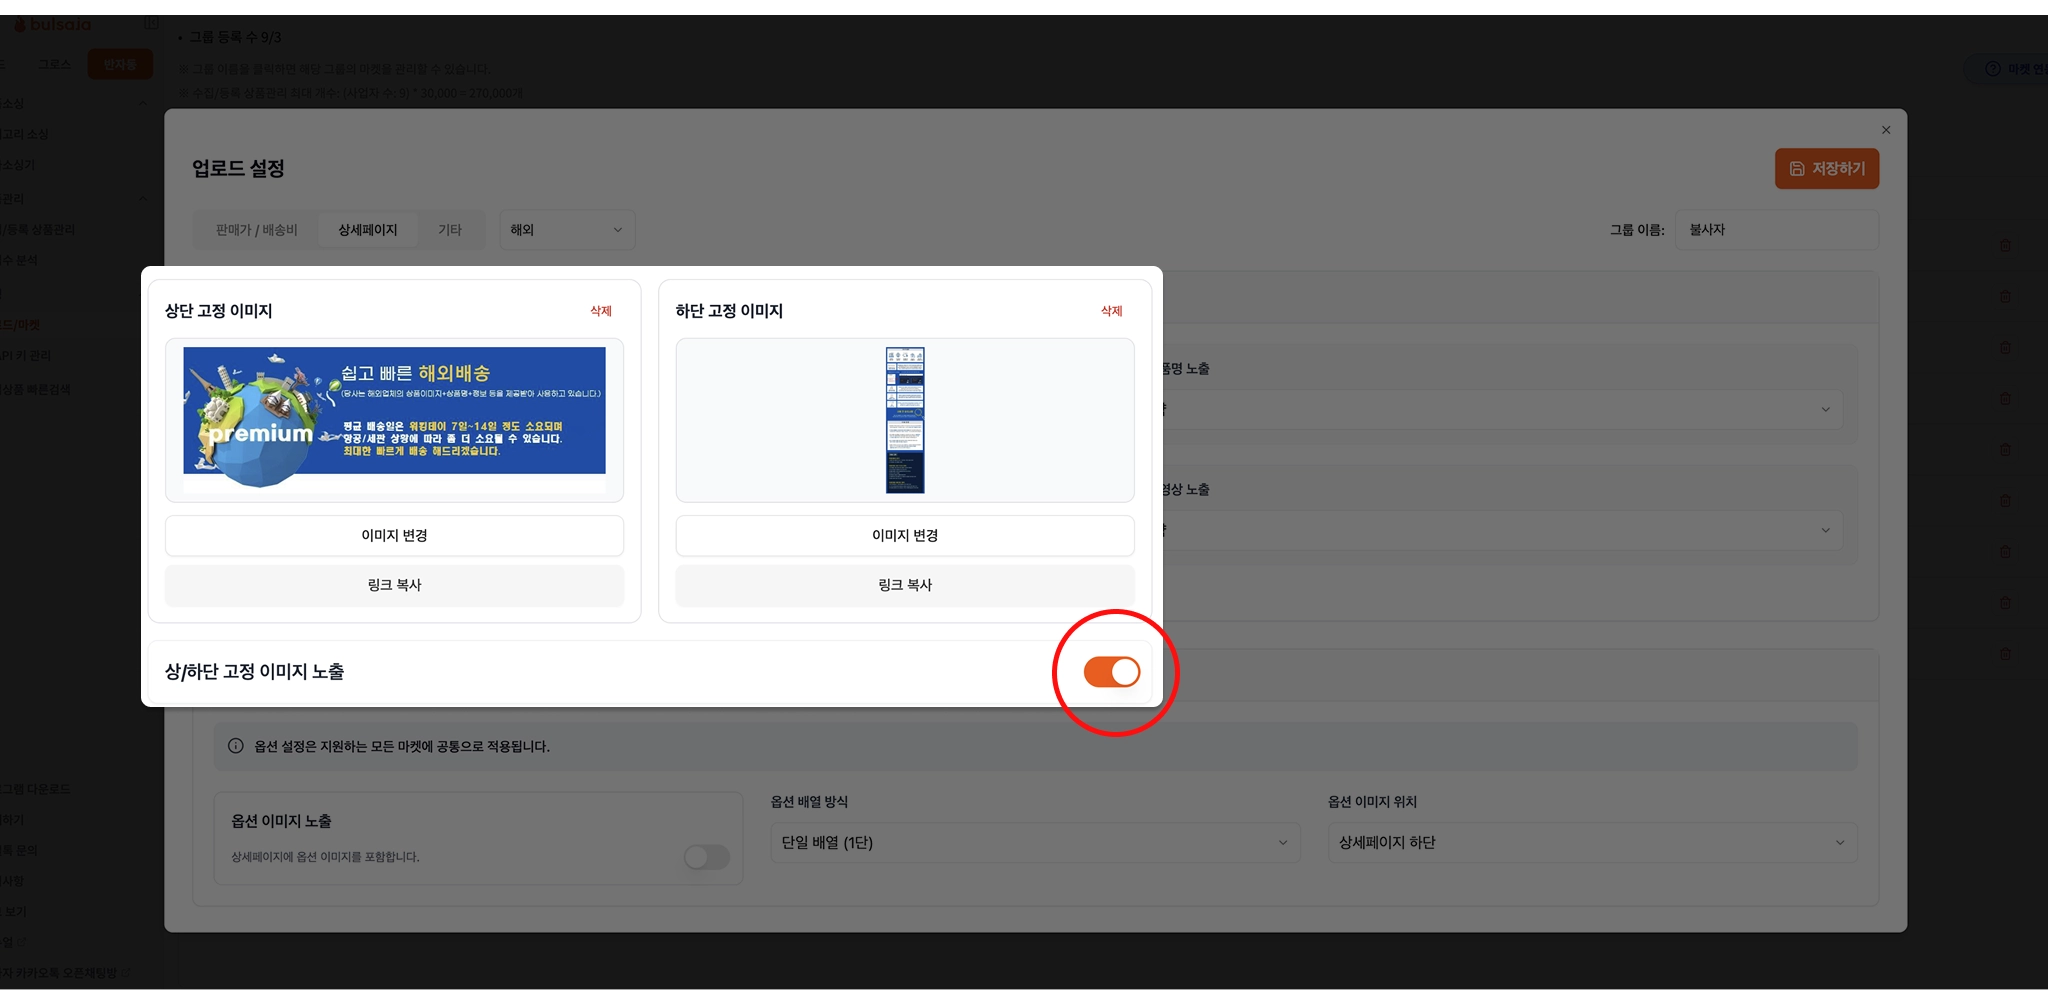The image size is (2048, 990).
Task: Enable the 옵션 이미지 노출 switch
Action: click(707, 857)
